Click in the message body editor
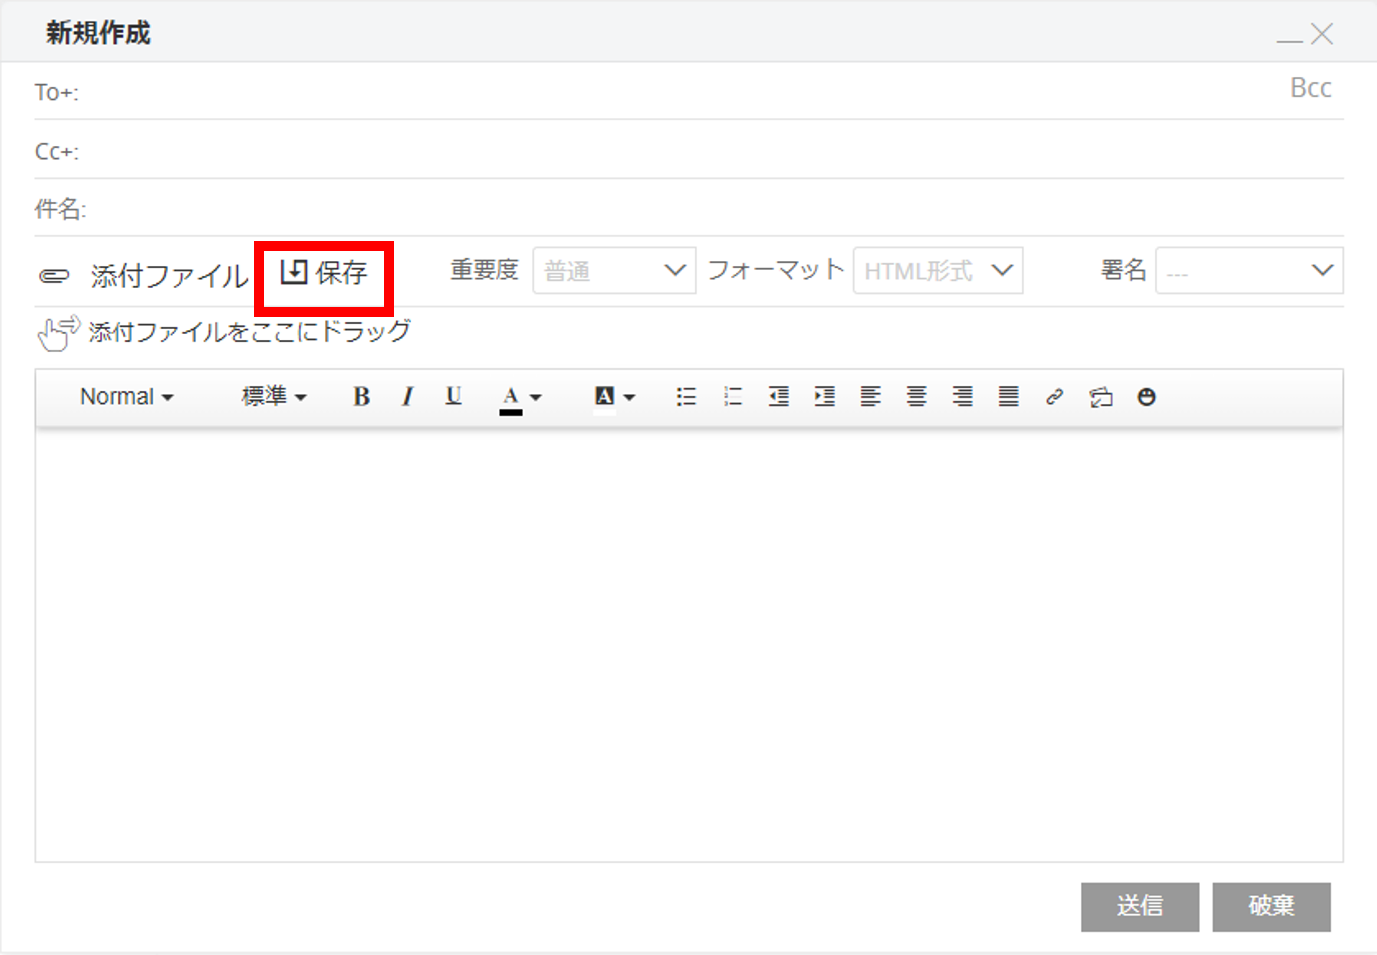Image resolution: width=1377 pixels, height=955 pixels. click(x=689, y=644)
